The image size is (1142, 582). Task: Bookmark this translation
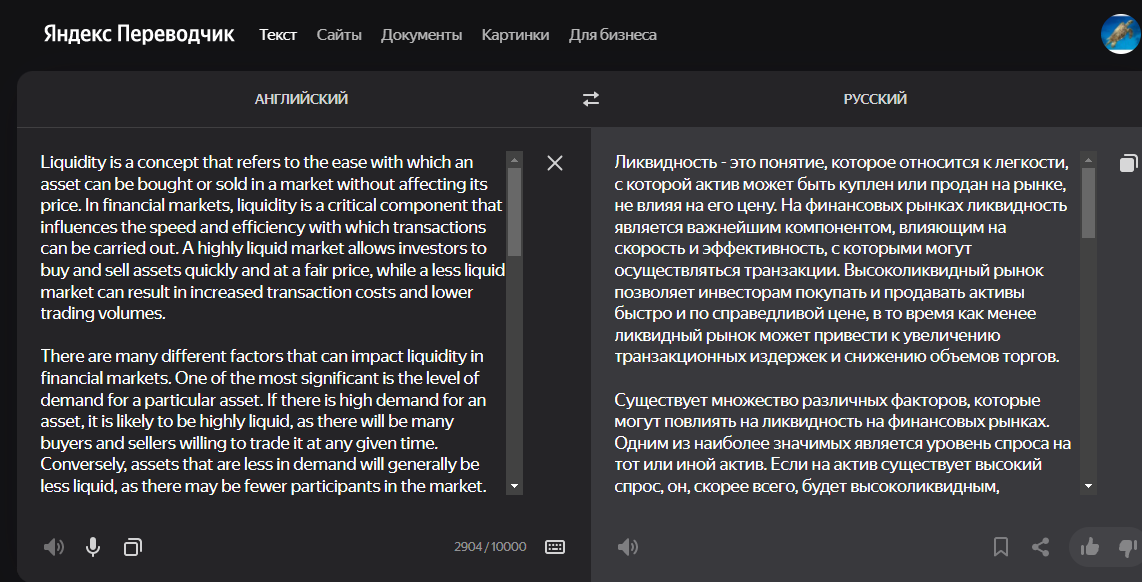[x=1001, y=546]
